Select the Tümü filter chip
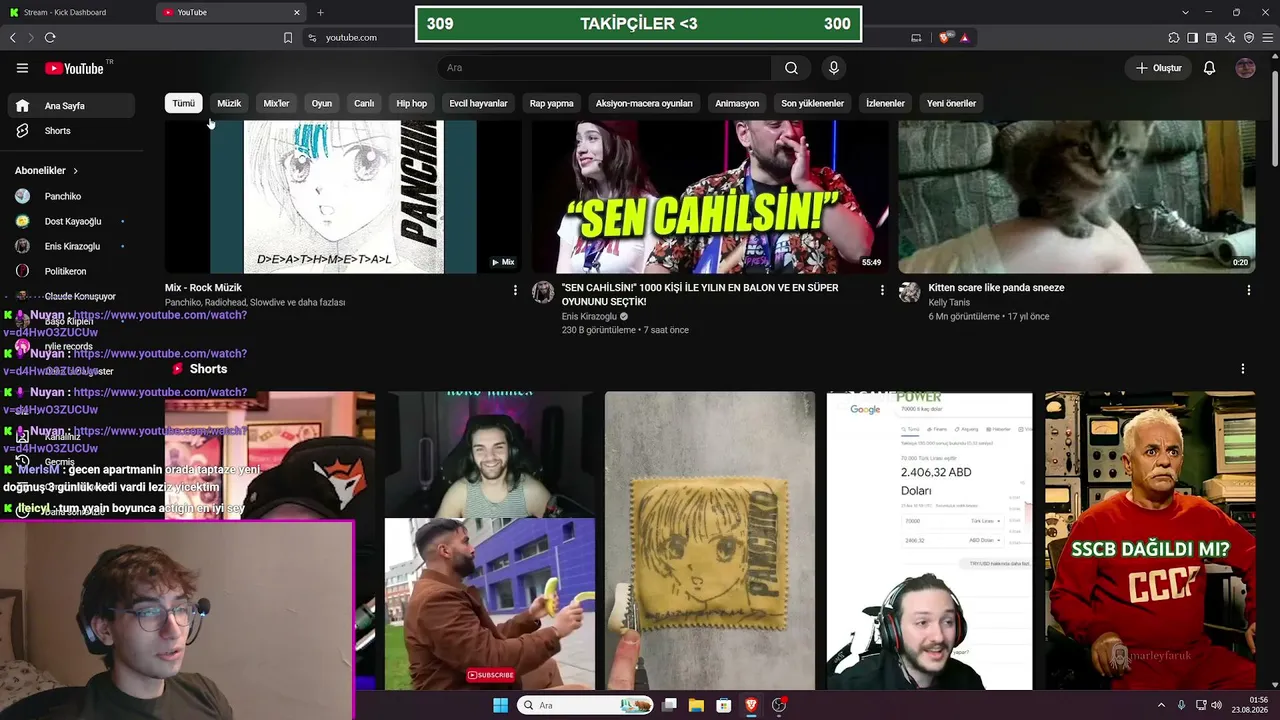The height and width of the screenshot is (720, 1280). [184, 103]
